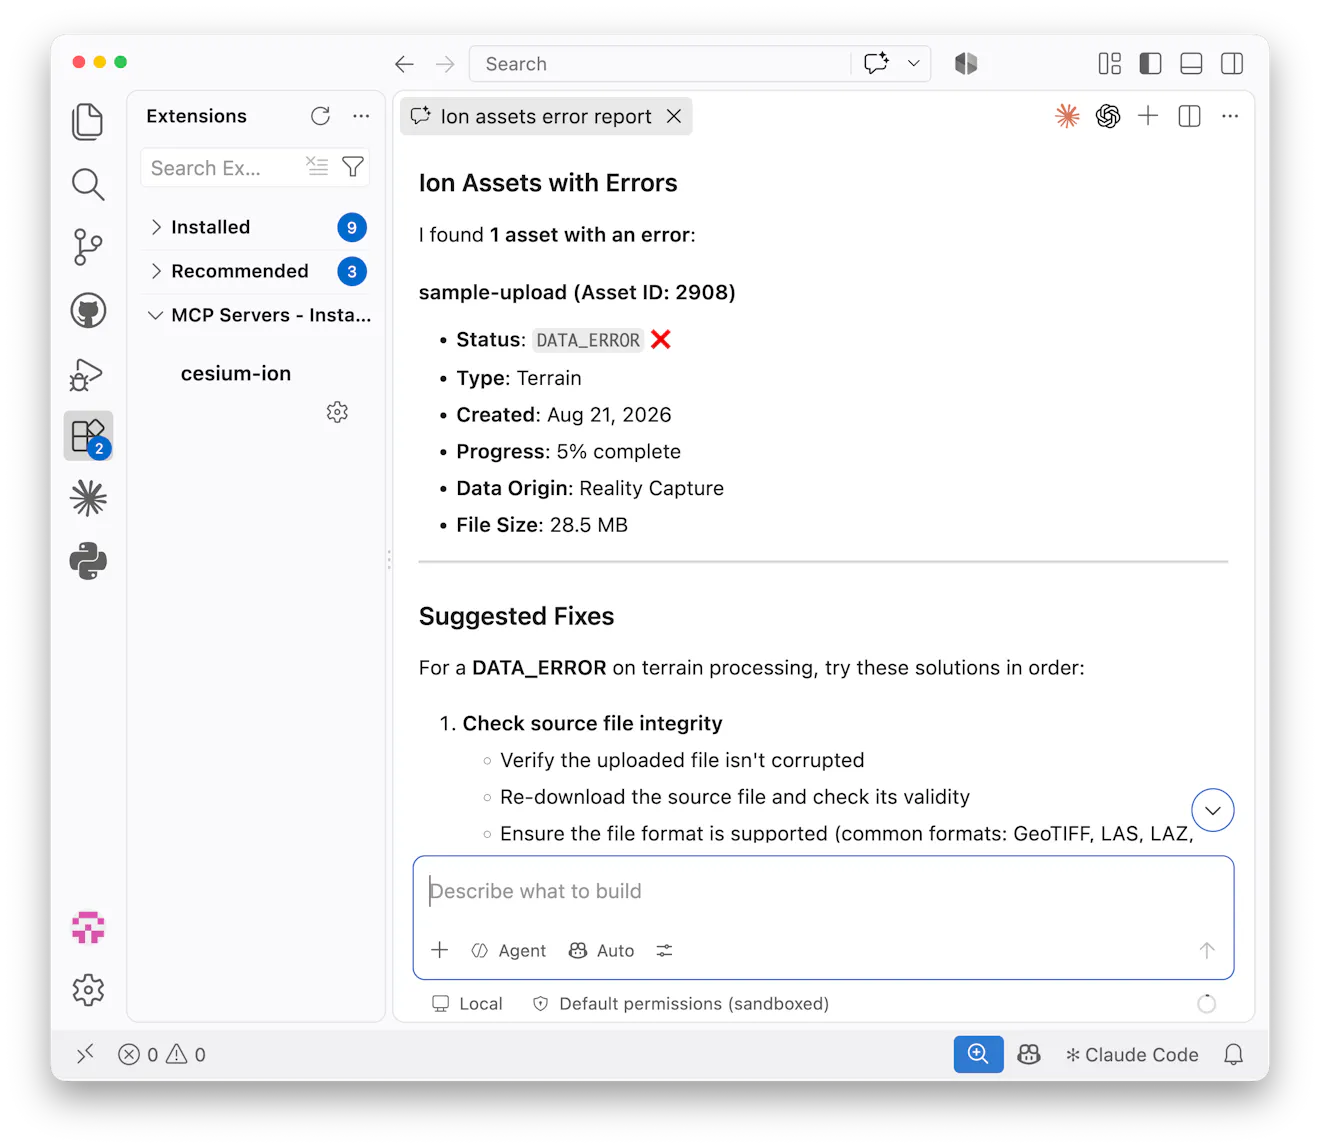
Task: Open the Python view in activity bar
Action: [88, 561]
